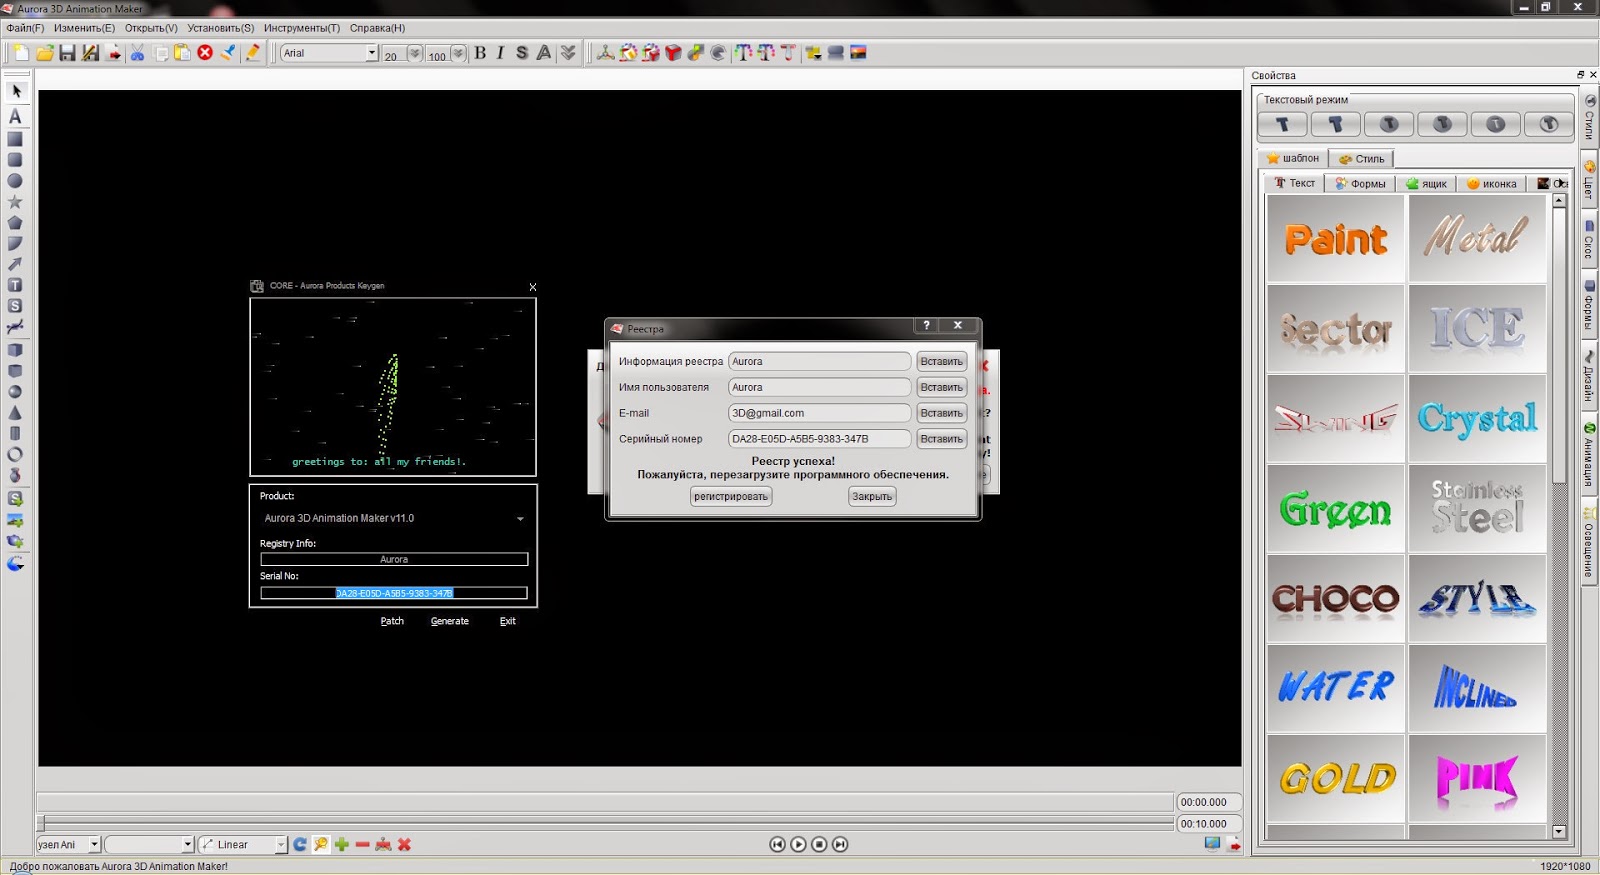Play the animation

click(x=798, y=845)
